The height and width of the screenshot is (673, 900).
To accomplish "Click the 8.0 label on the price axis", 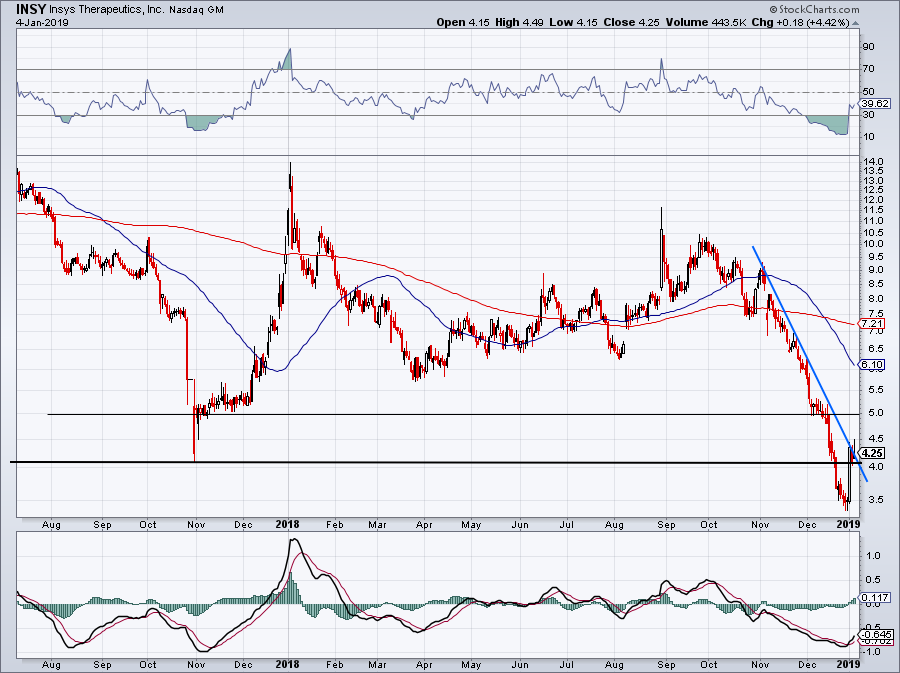I will pos(875,299).
